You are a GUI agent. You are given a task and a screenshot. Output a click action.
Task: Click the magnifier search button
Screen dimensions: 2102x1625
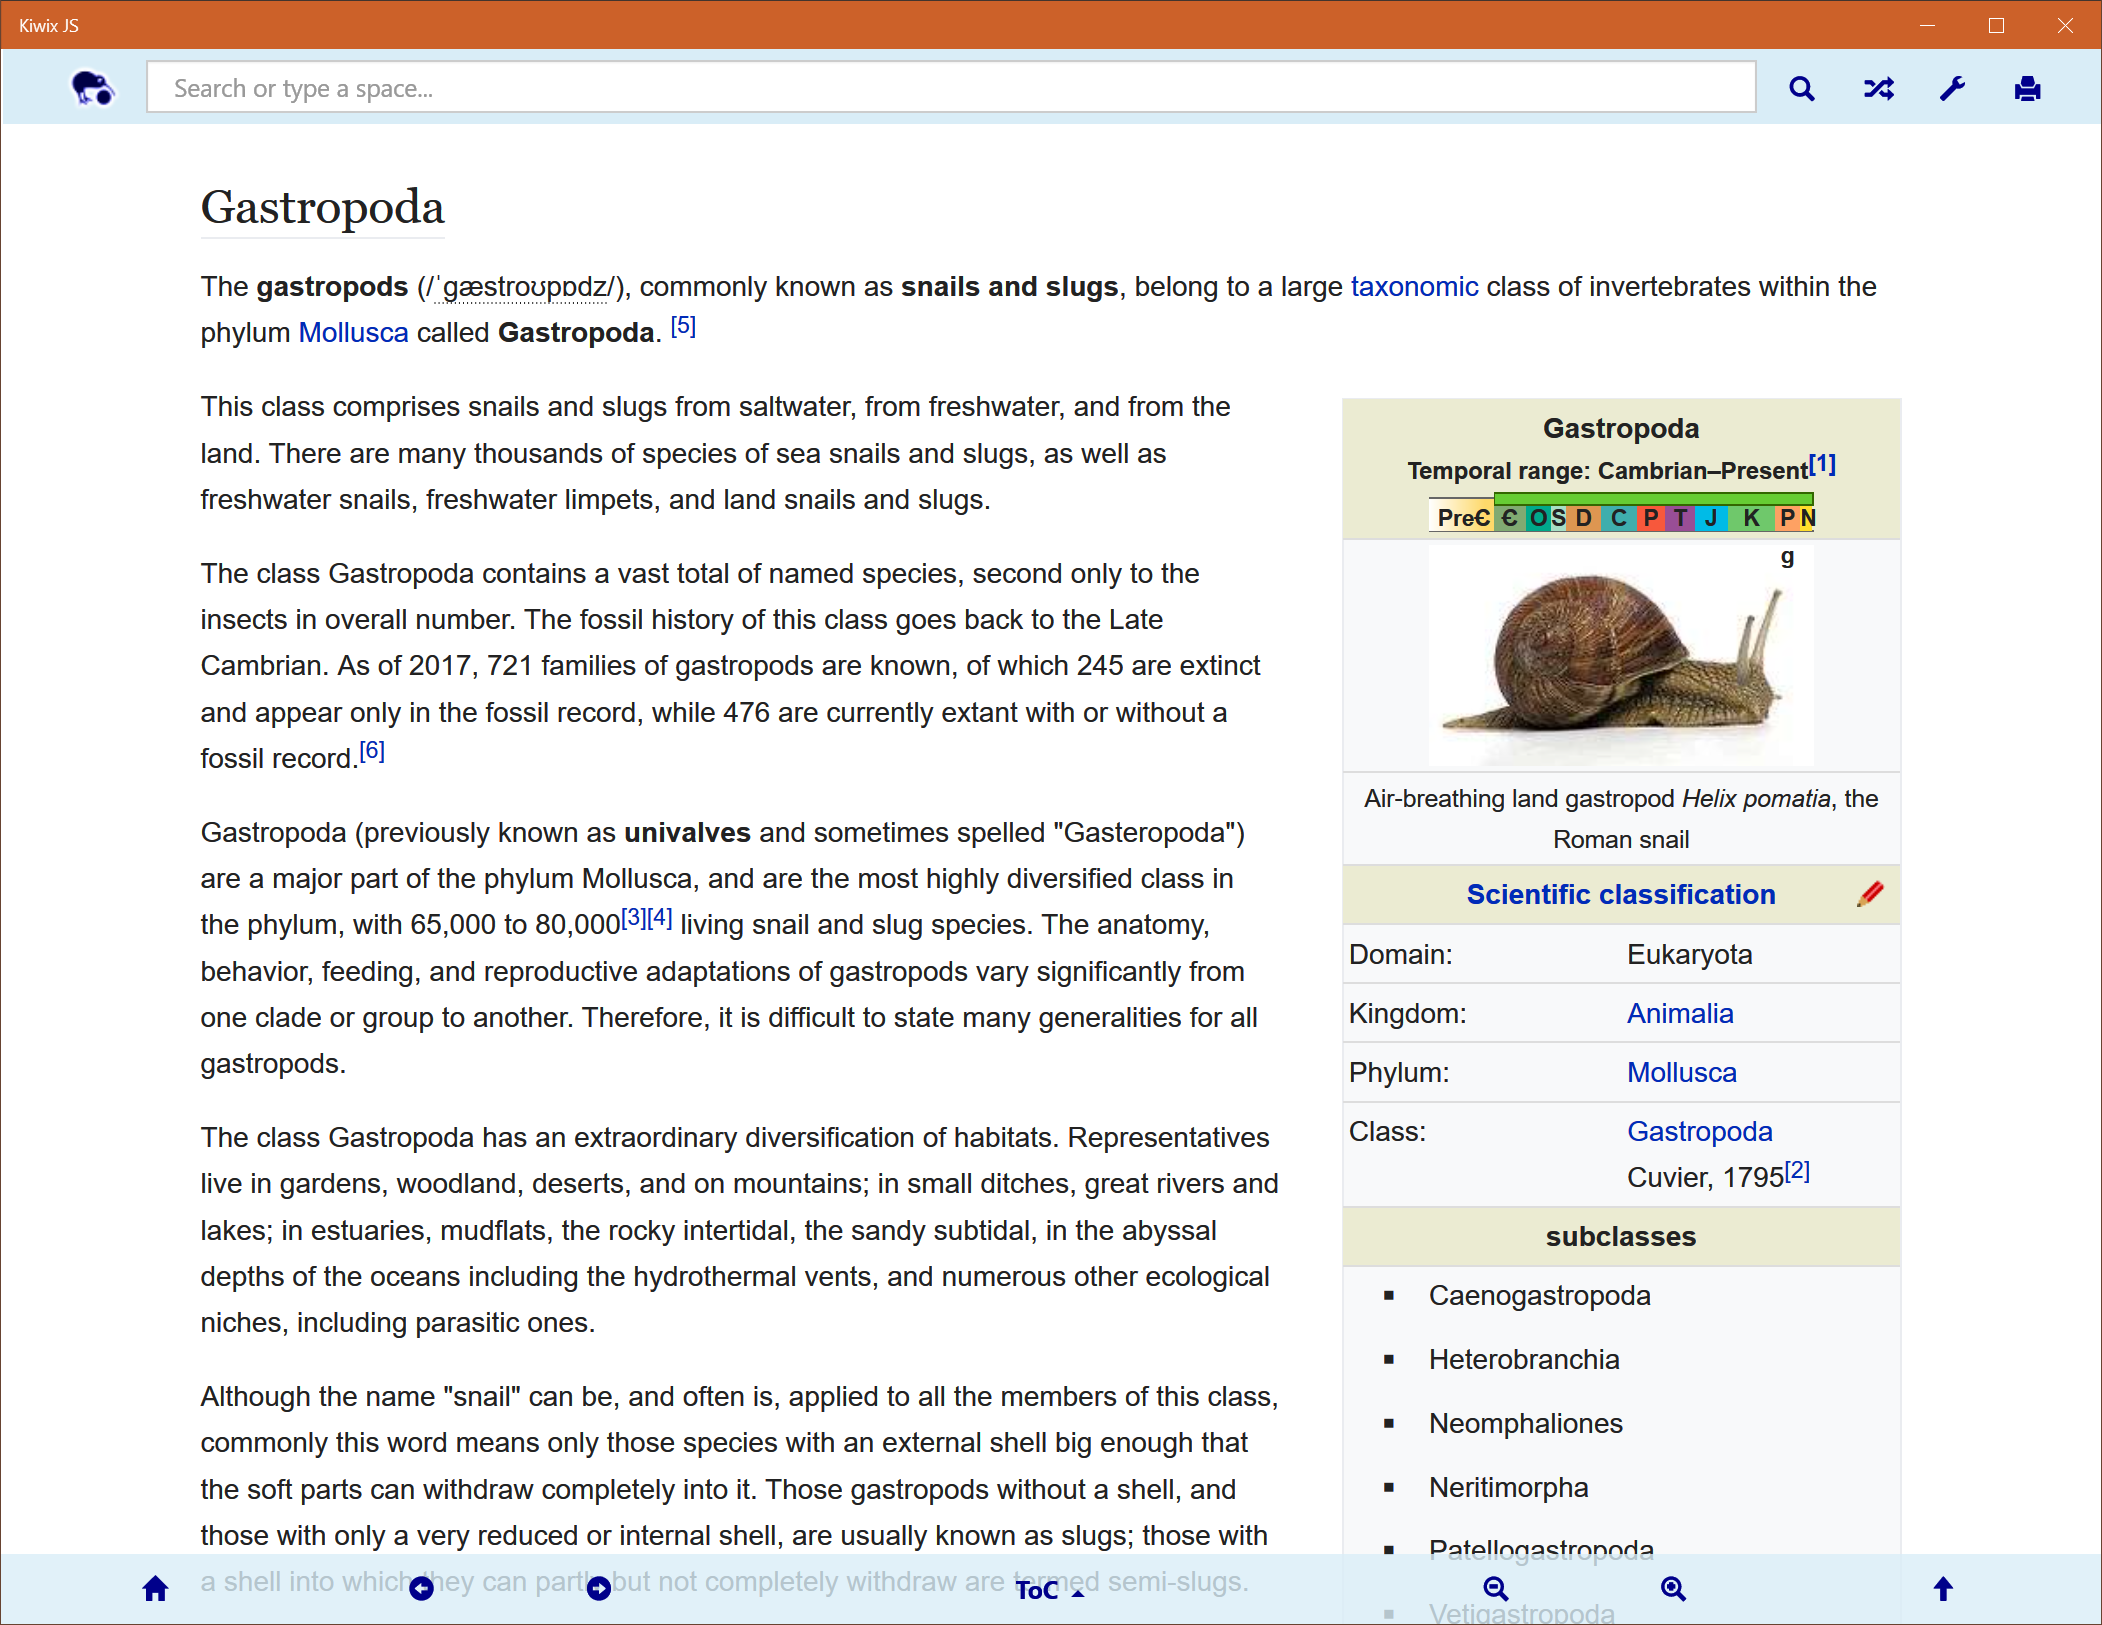(x=1802, y=89)
